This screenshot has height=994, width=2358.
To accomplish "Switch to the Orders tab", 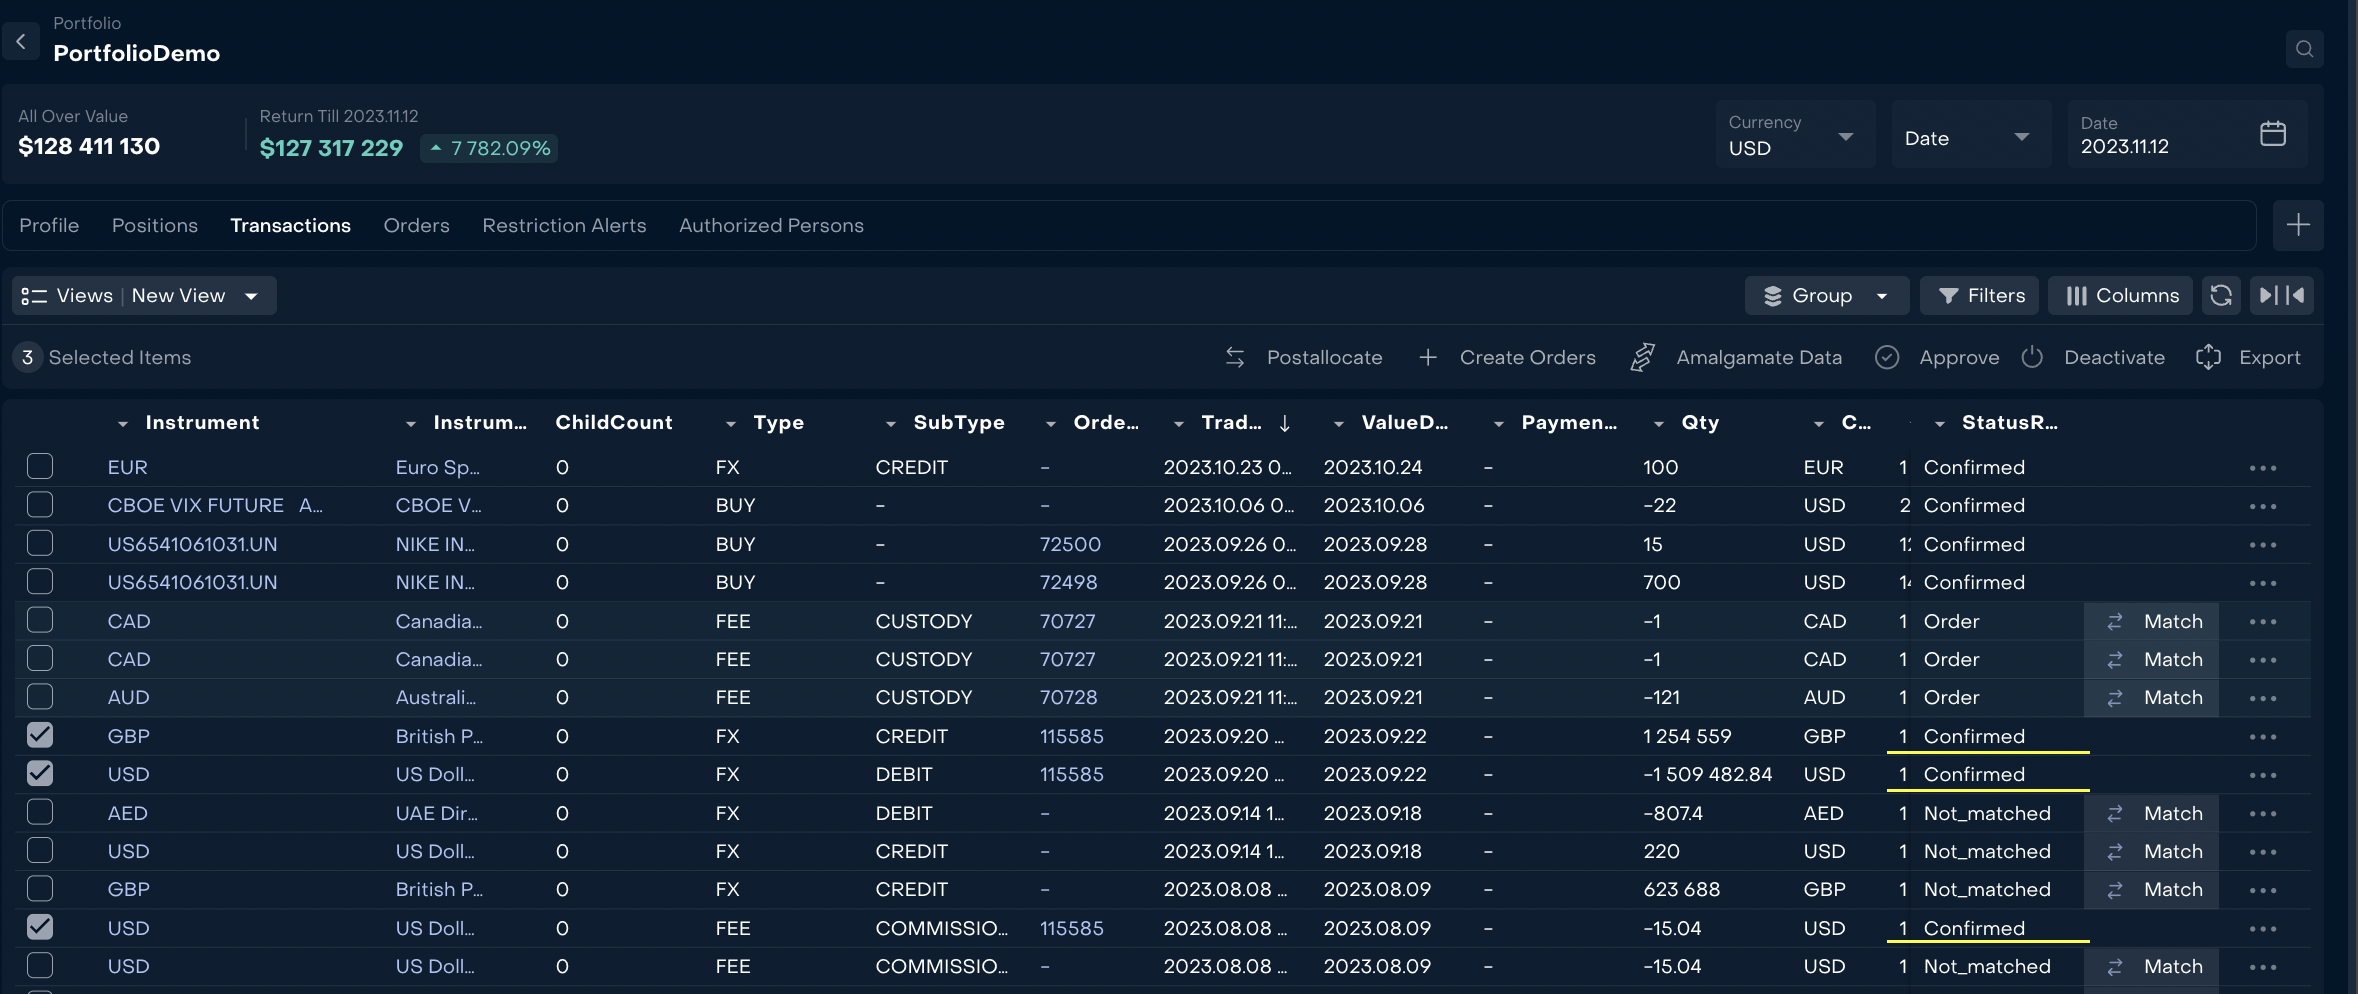I will tap(416, 225).
